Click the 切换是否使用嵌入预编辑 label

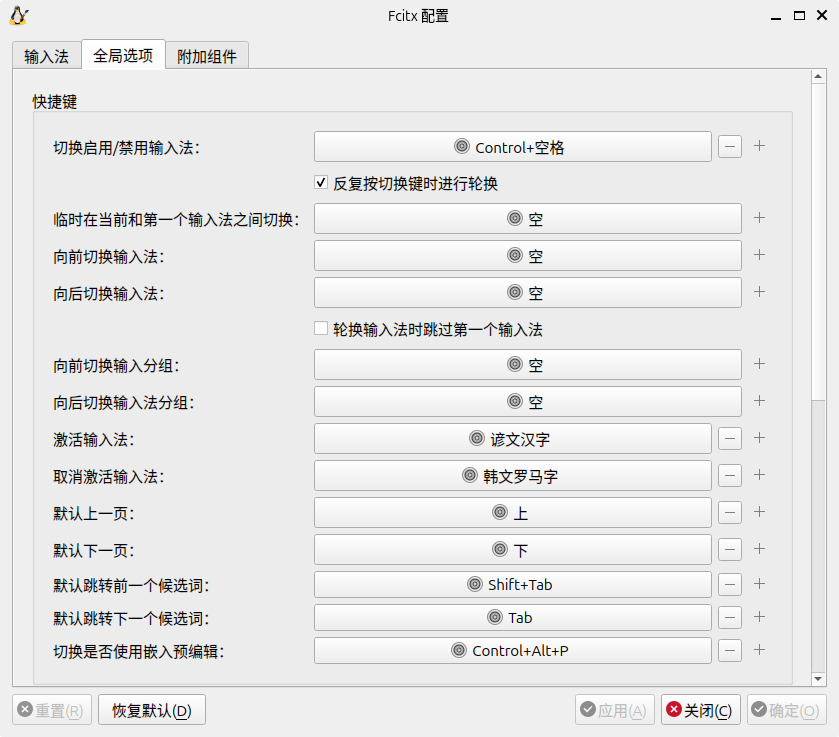(139, 651)
